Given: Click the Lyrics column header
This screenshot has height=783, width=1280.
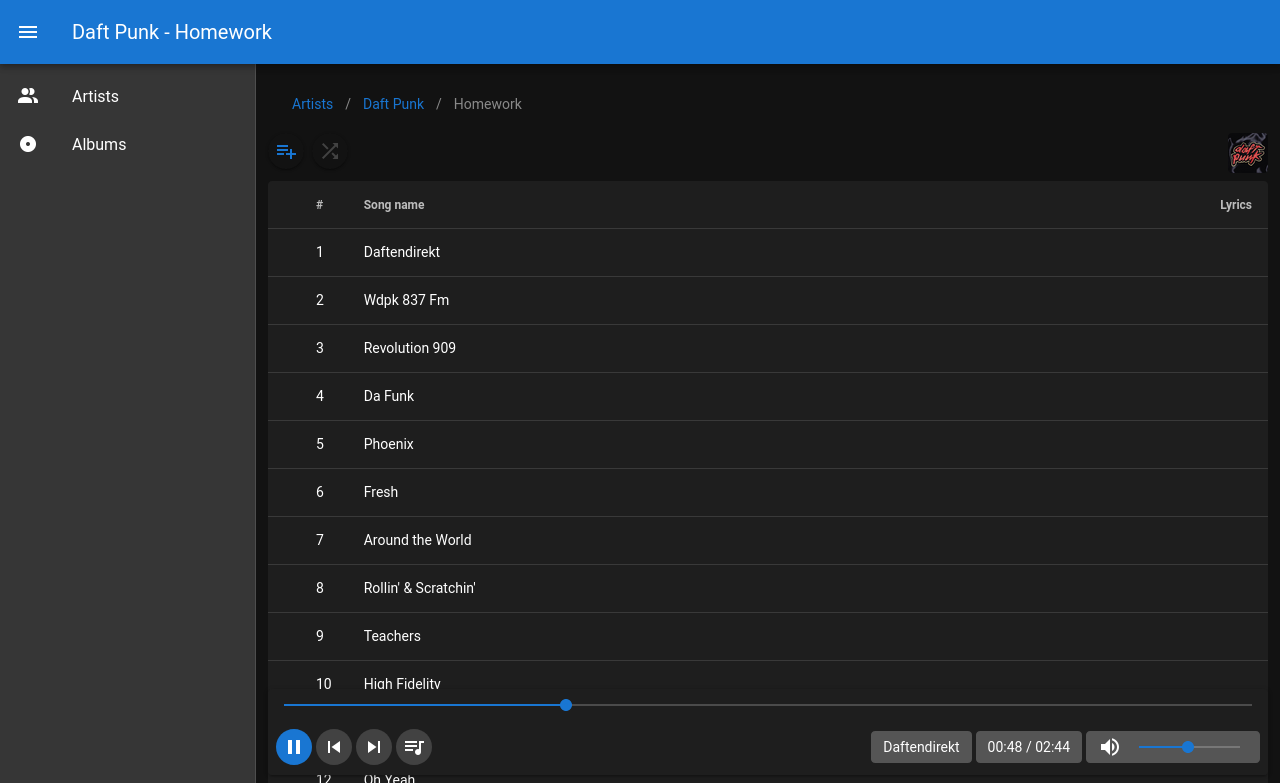Looking at the screenshot, I should [1236, 205].
